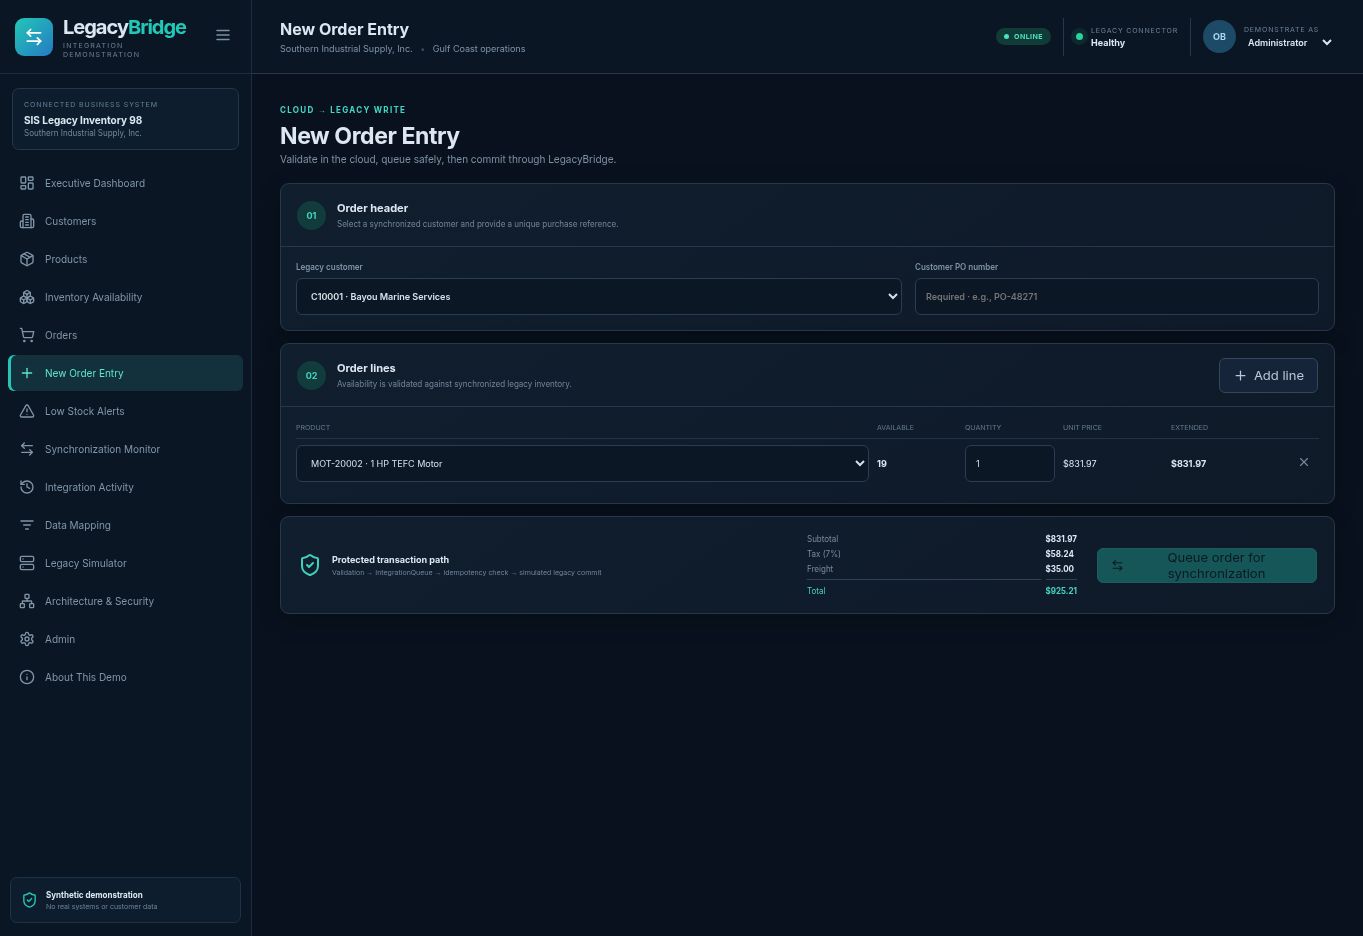Click the extended price $831.97 in order row

[x=1188, y=464]
